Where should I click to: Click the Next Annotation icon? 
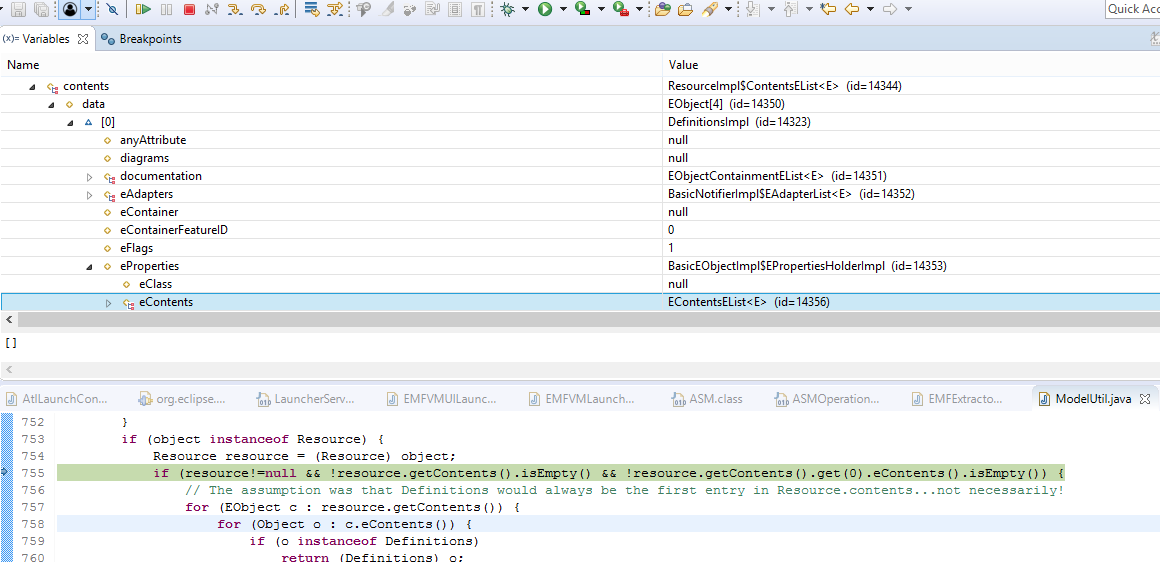coord(752,9)
